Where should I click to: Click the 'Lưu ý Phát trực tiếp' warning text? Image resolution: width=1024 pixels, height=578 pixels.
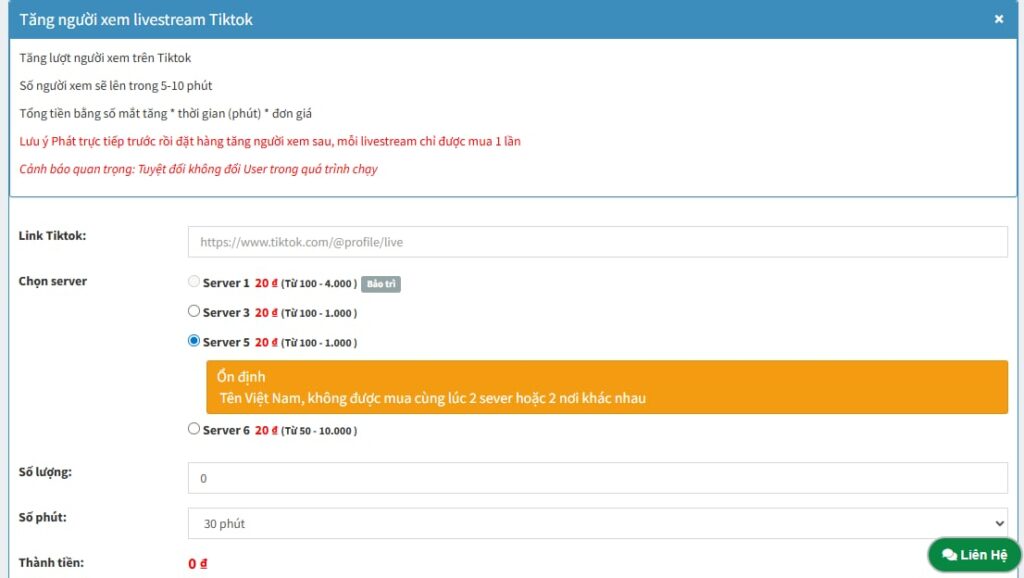270,141
